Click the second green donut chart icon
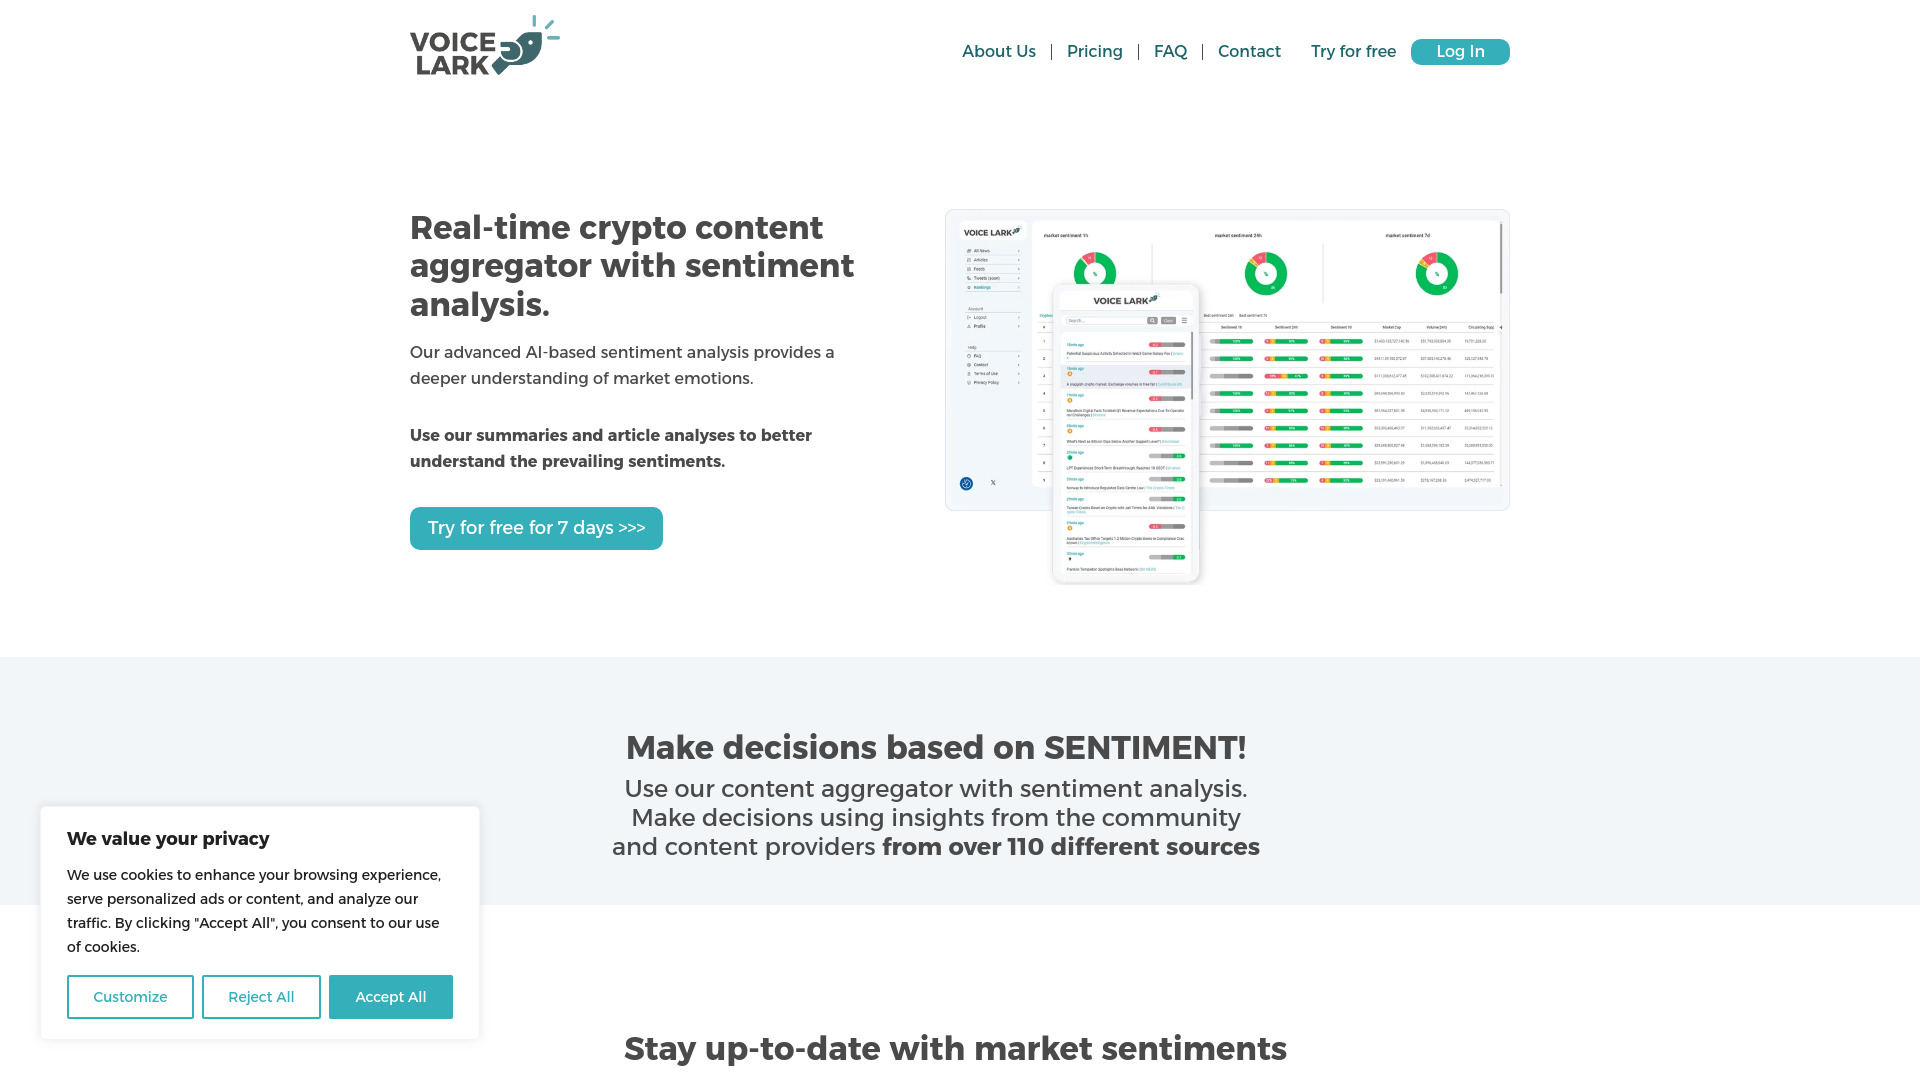 (1266, 273)
